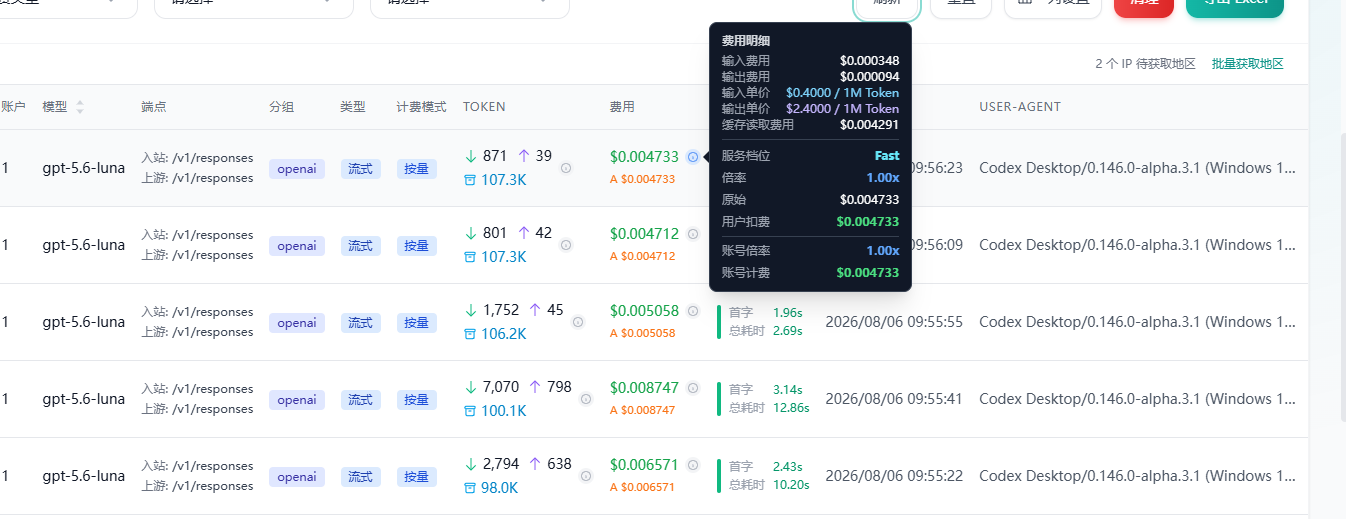Click the orange A $0.008747 account cost
Image resolution: width=1346 pixels, height=519 pixels.
point(642,410)
